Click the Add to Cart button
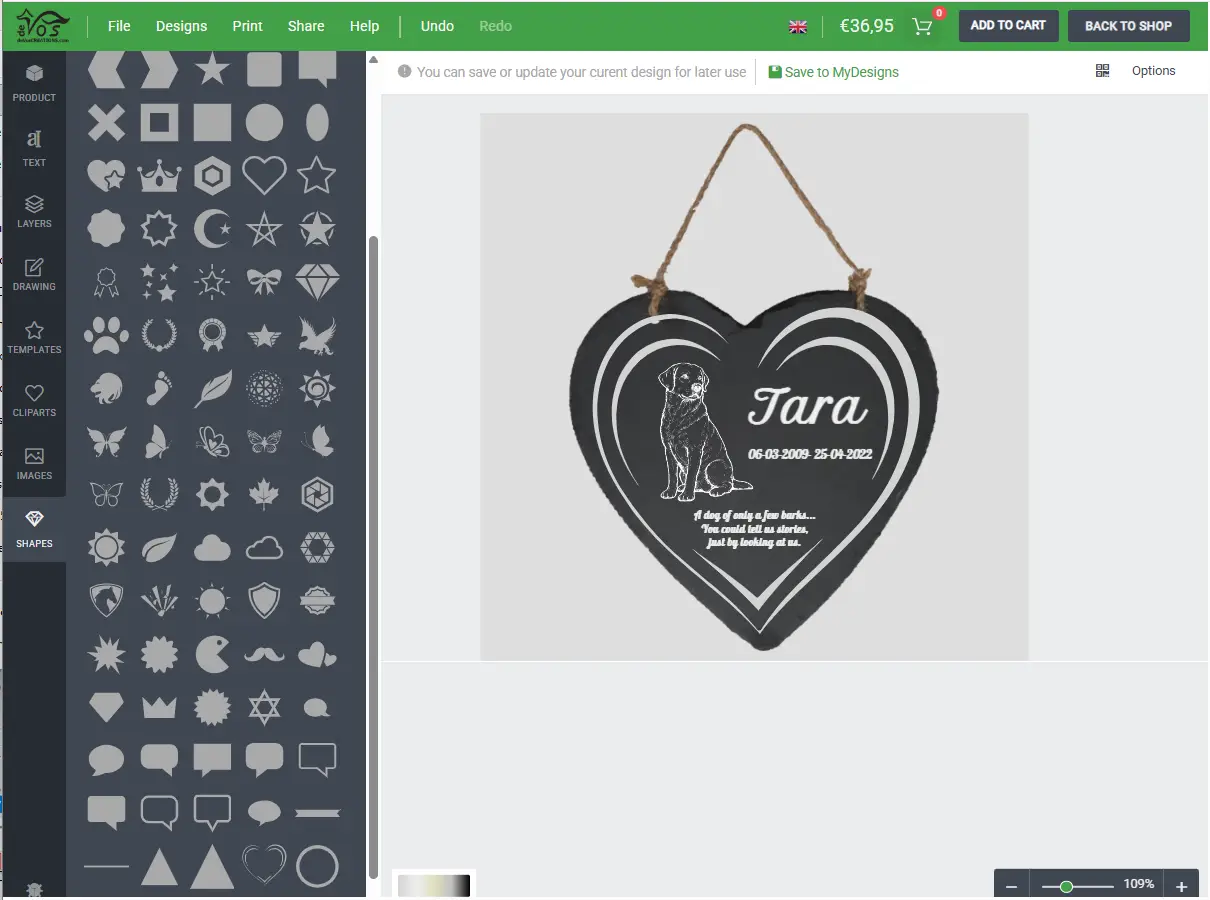Screen dimensions: 1210x900 click(1008, 26)
